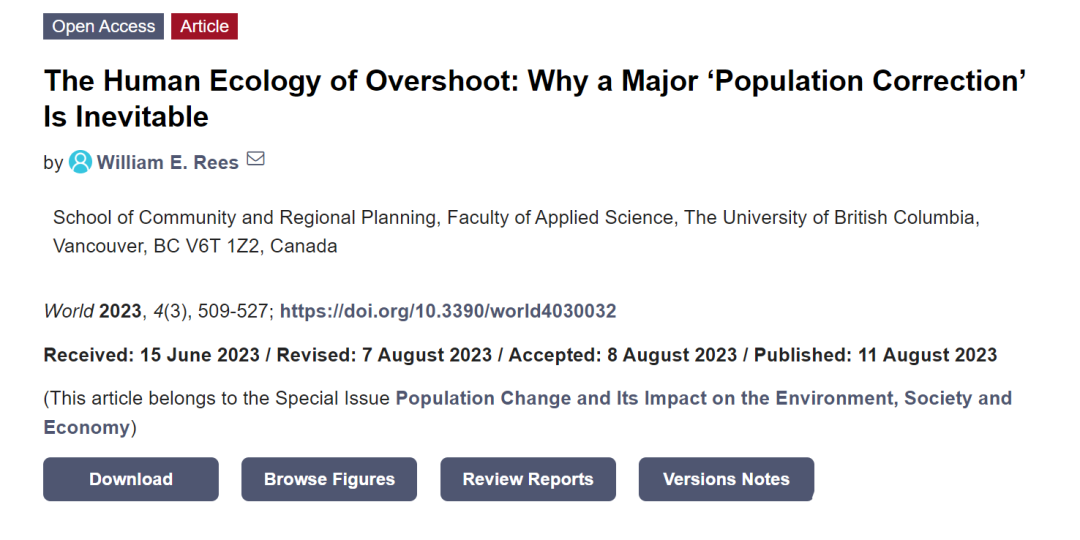Select the journal name World
The height and width of the screenshot is (540, 1080).
click(69, 311)
